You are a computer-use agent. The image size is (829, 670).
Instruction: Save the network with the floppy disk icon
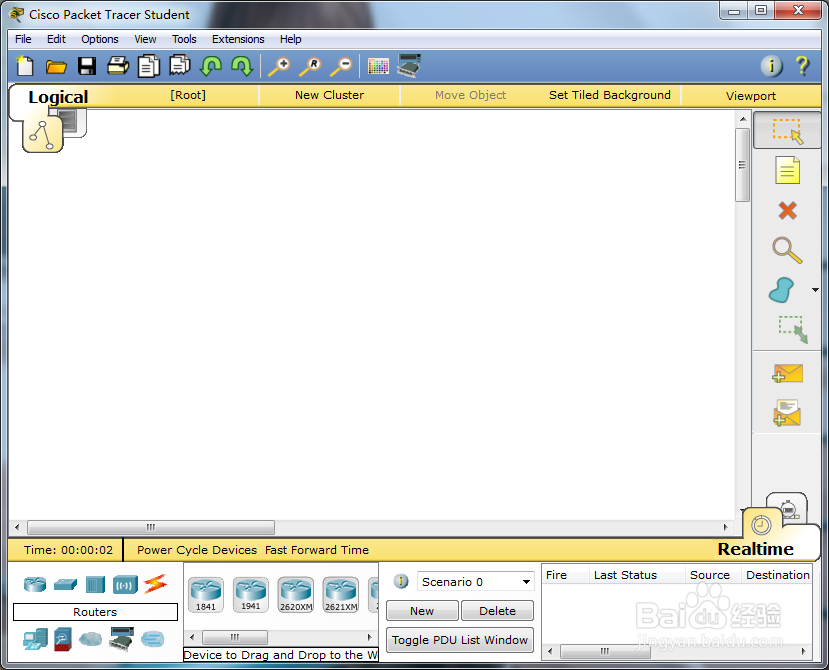[87, 66]
